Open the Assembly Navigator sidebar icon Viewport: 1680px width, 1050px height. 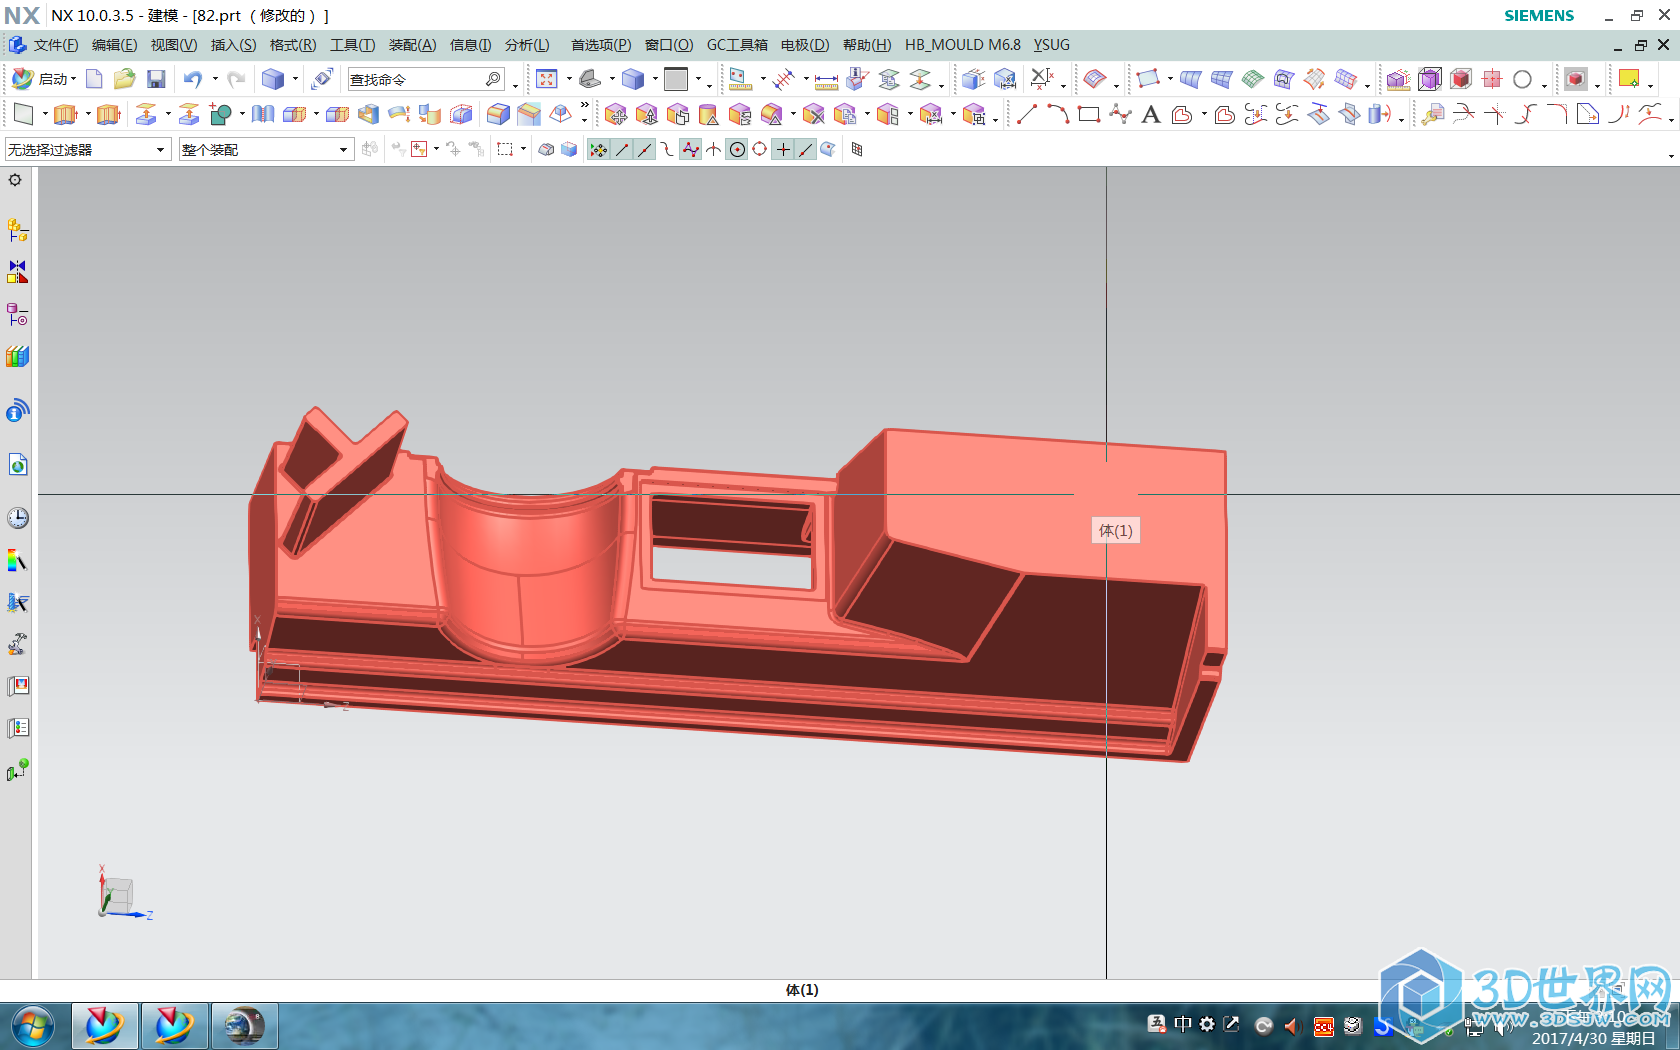(x=17, y=231)
